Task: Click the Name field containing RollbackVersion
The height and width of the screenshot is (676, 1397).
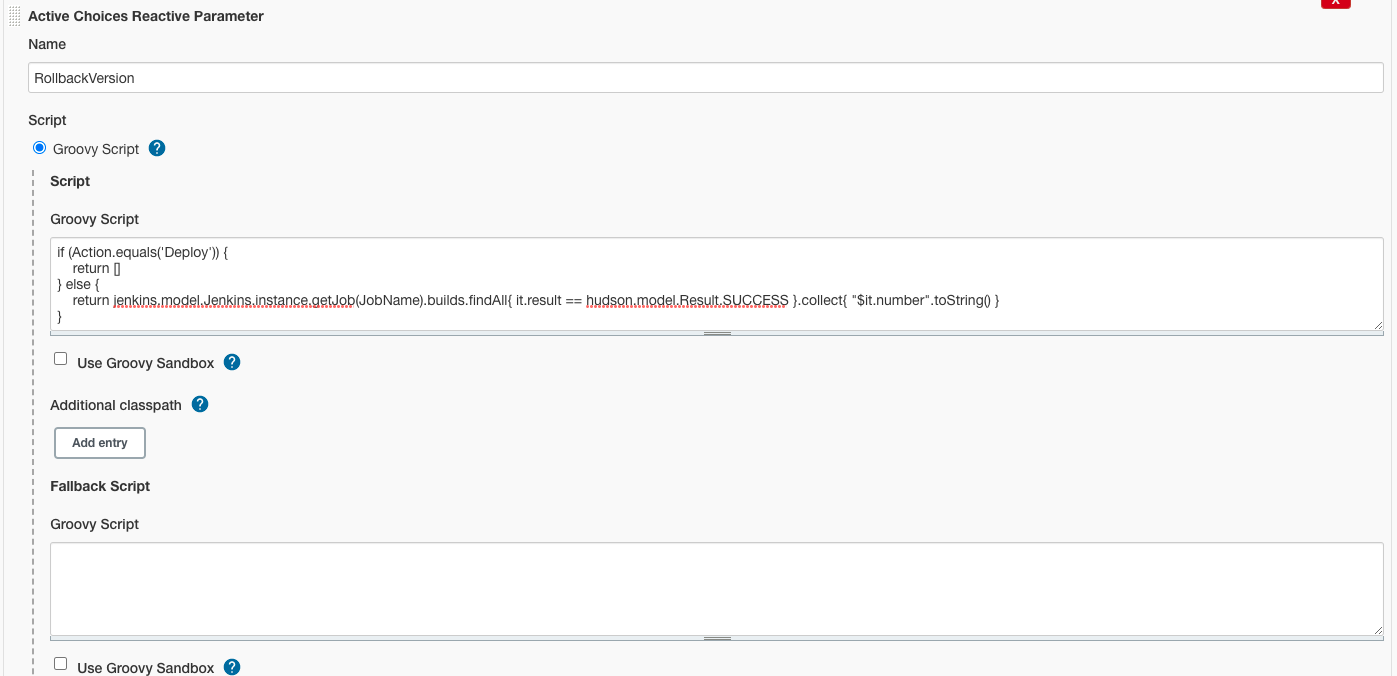Action: (705, 78)
